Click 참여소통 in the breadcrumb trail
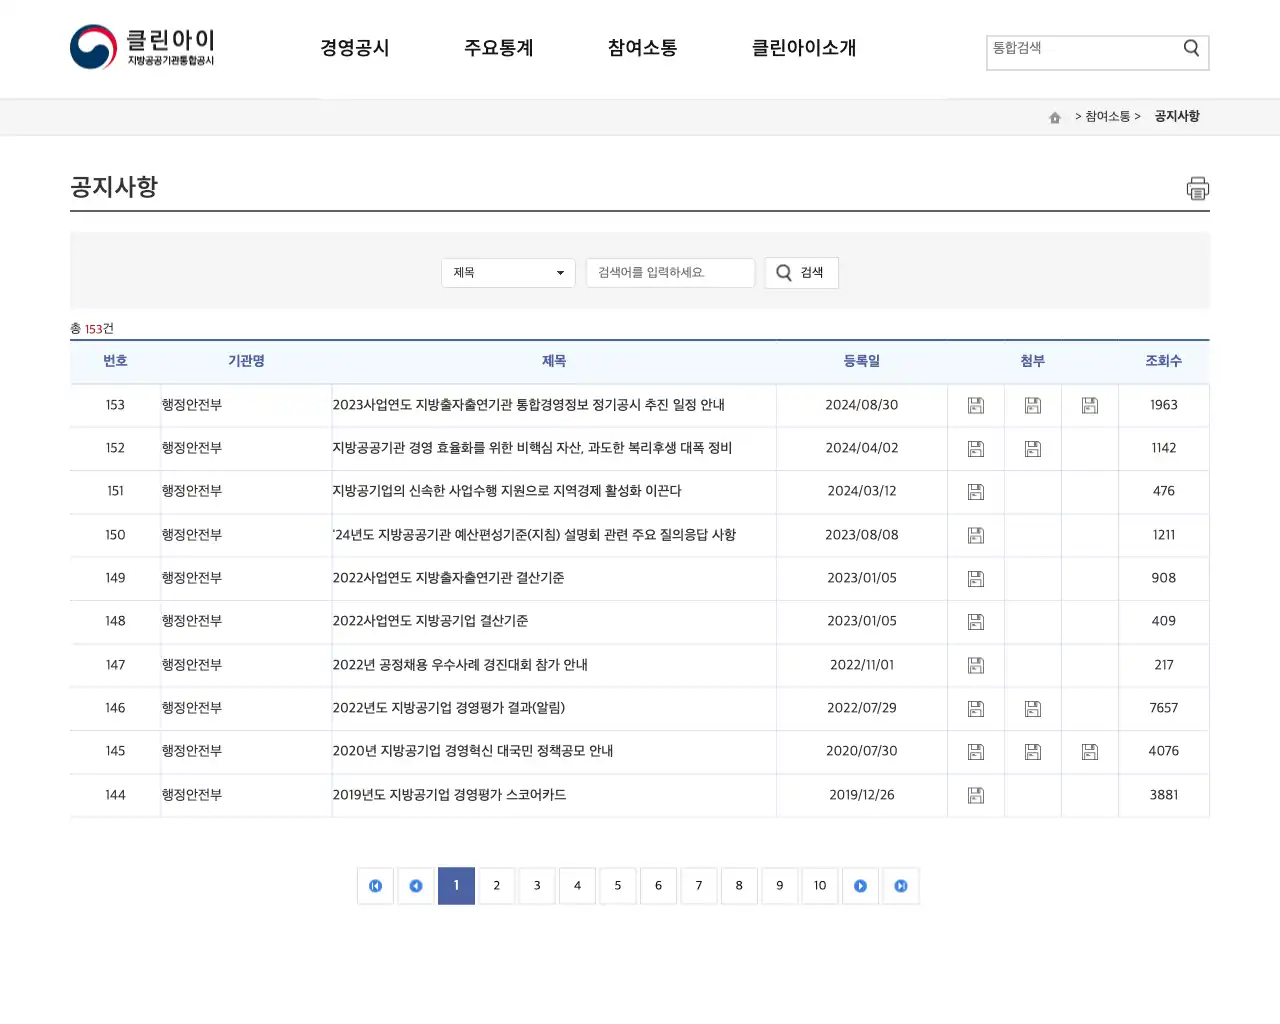 (x=1105, y=116)
